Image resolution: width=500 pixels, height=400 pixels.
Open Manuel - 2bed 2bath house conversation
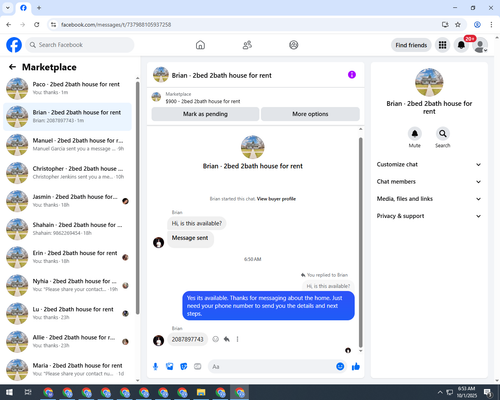pyautogui.click(x=67, y=145)
